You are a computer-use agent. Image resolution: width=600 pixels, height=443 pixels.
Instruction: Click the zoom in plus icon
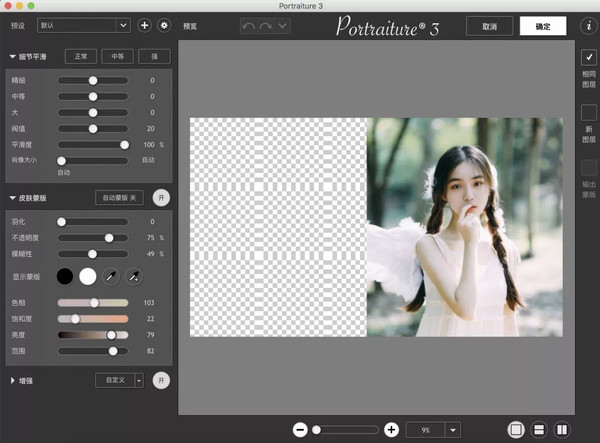click(x=391, y=429)
